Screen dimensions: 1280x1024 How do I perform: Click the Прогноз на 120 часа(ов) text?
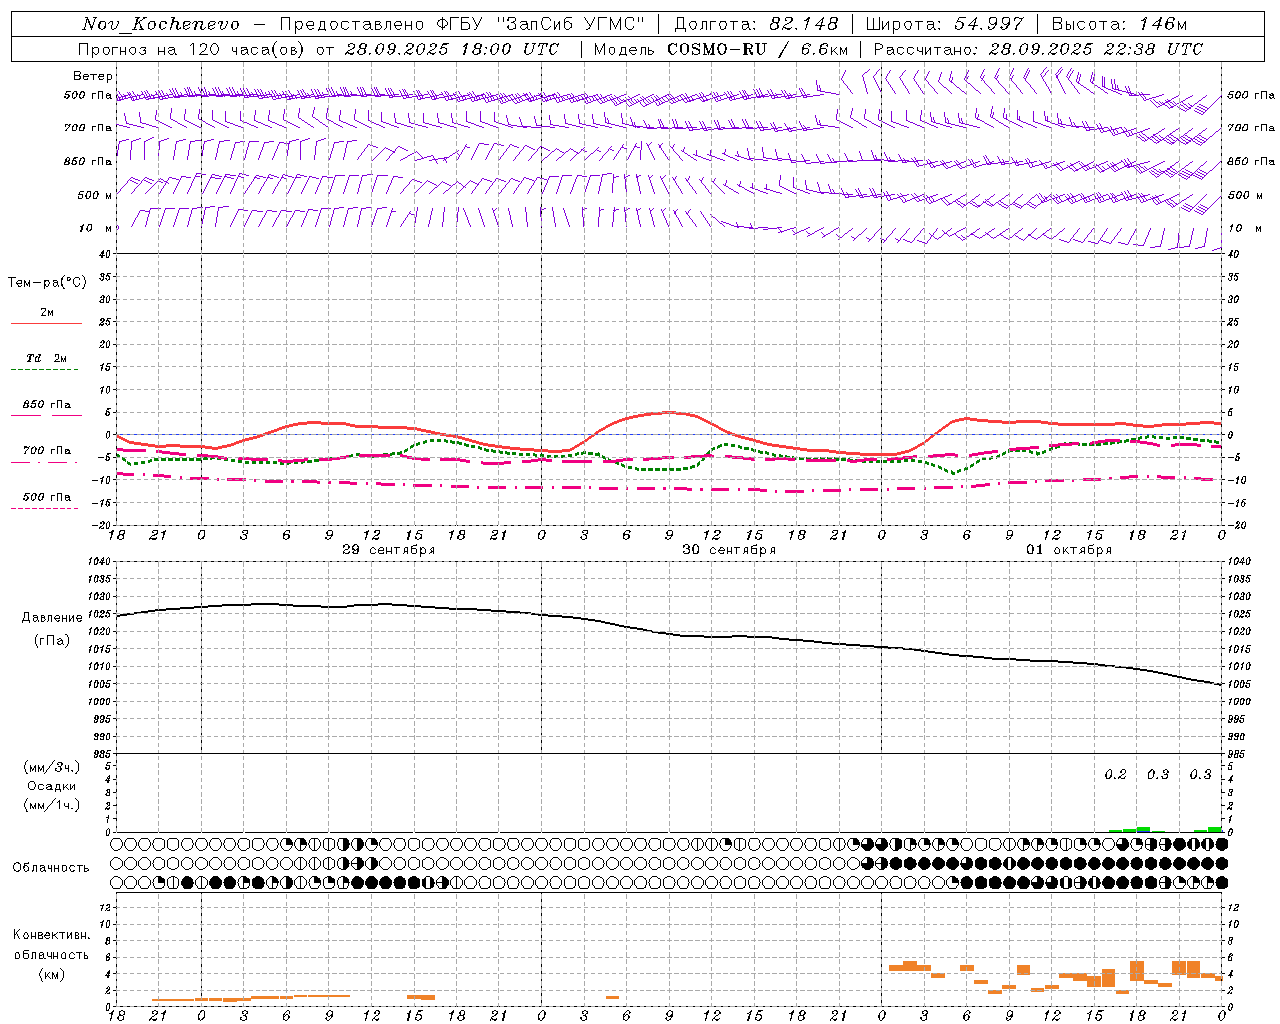coord(193,49)
